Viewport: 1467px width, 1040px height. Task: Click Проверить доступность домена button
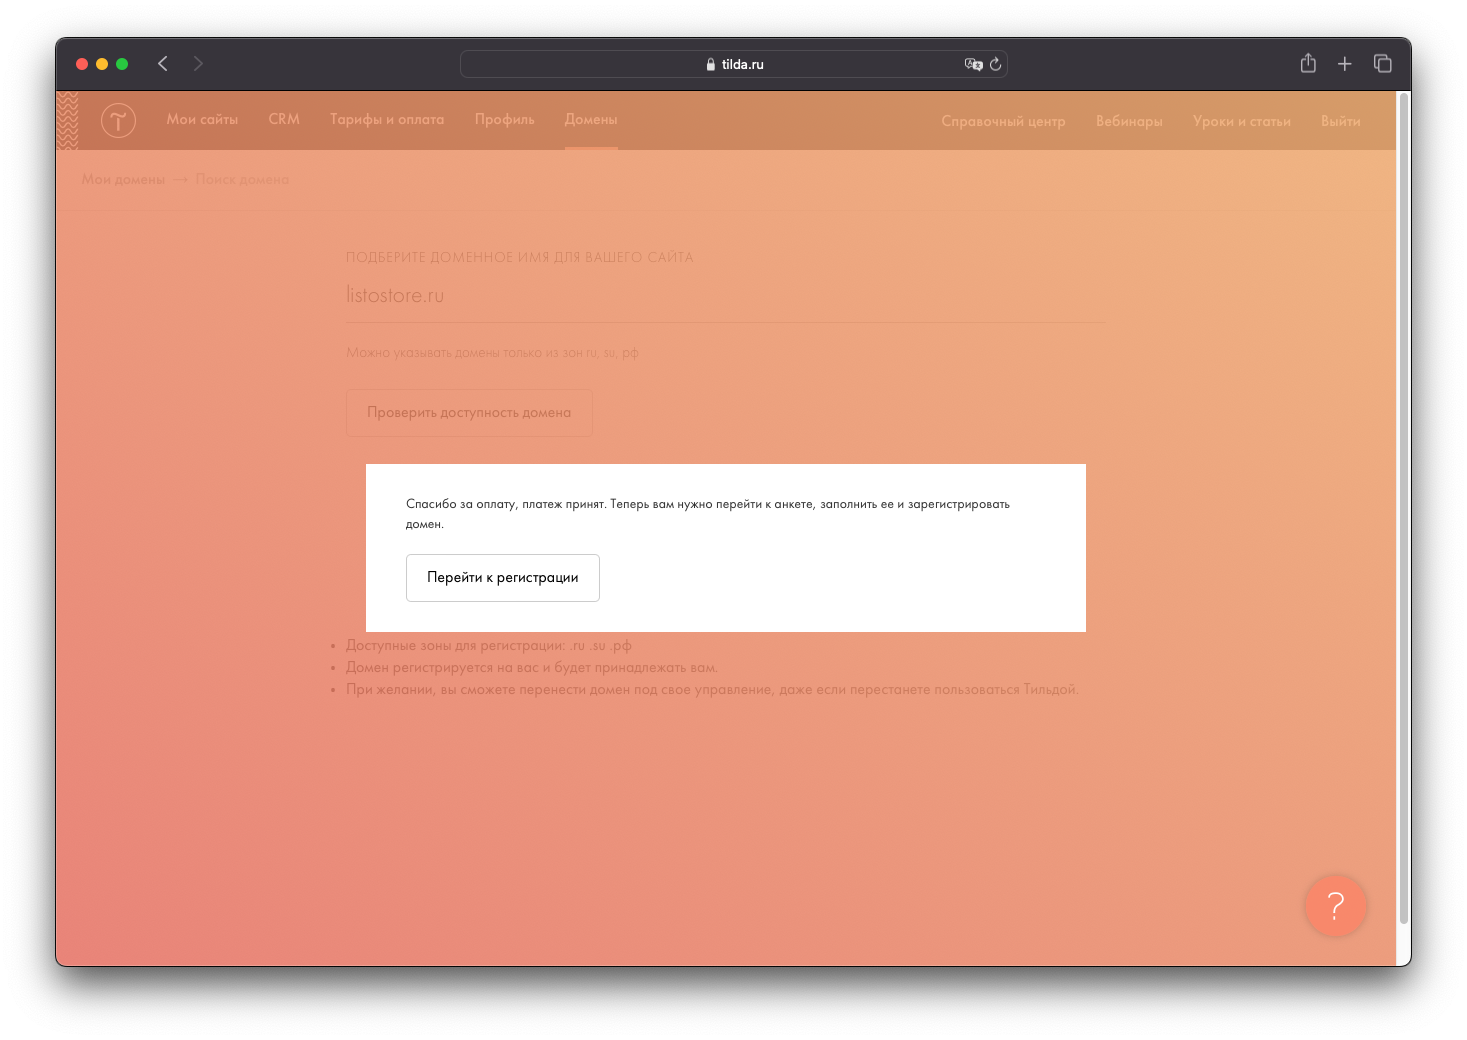click(x=469, y=413)
